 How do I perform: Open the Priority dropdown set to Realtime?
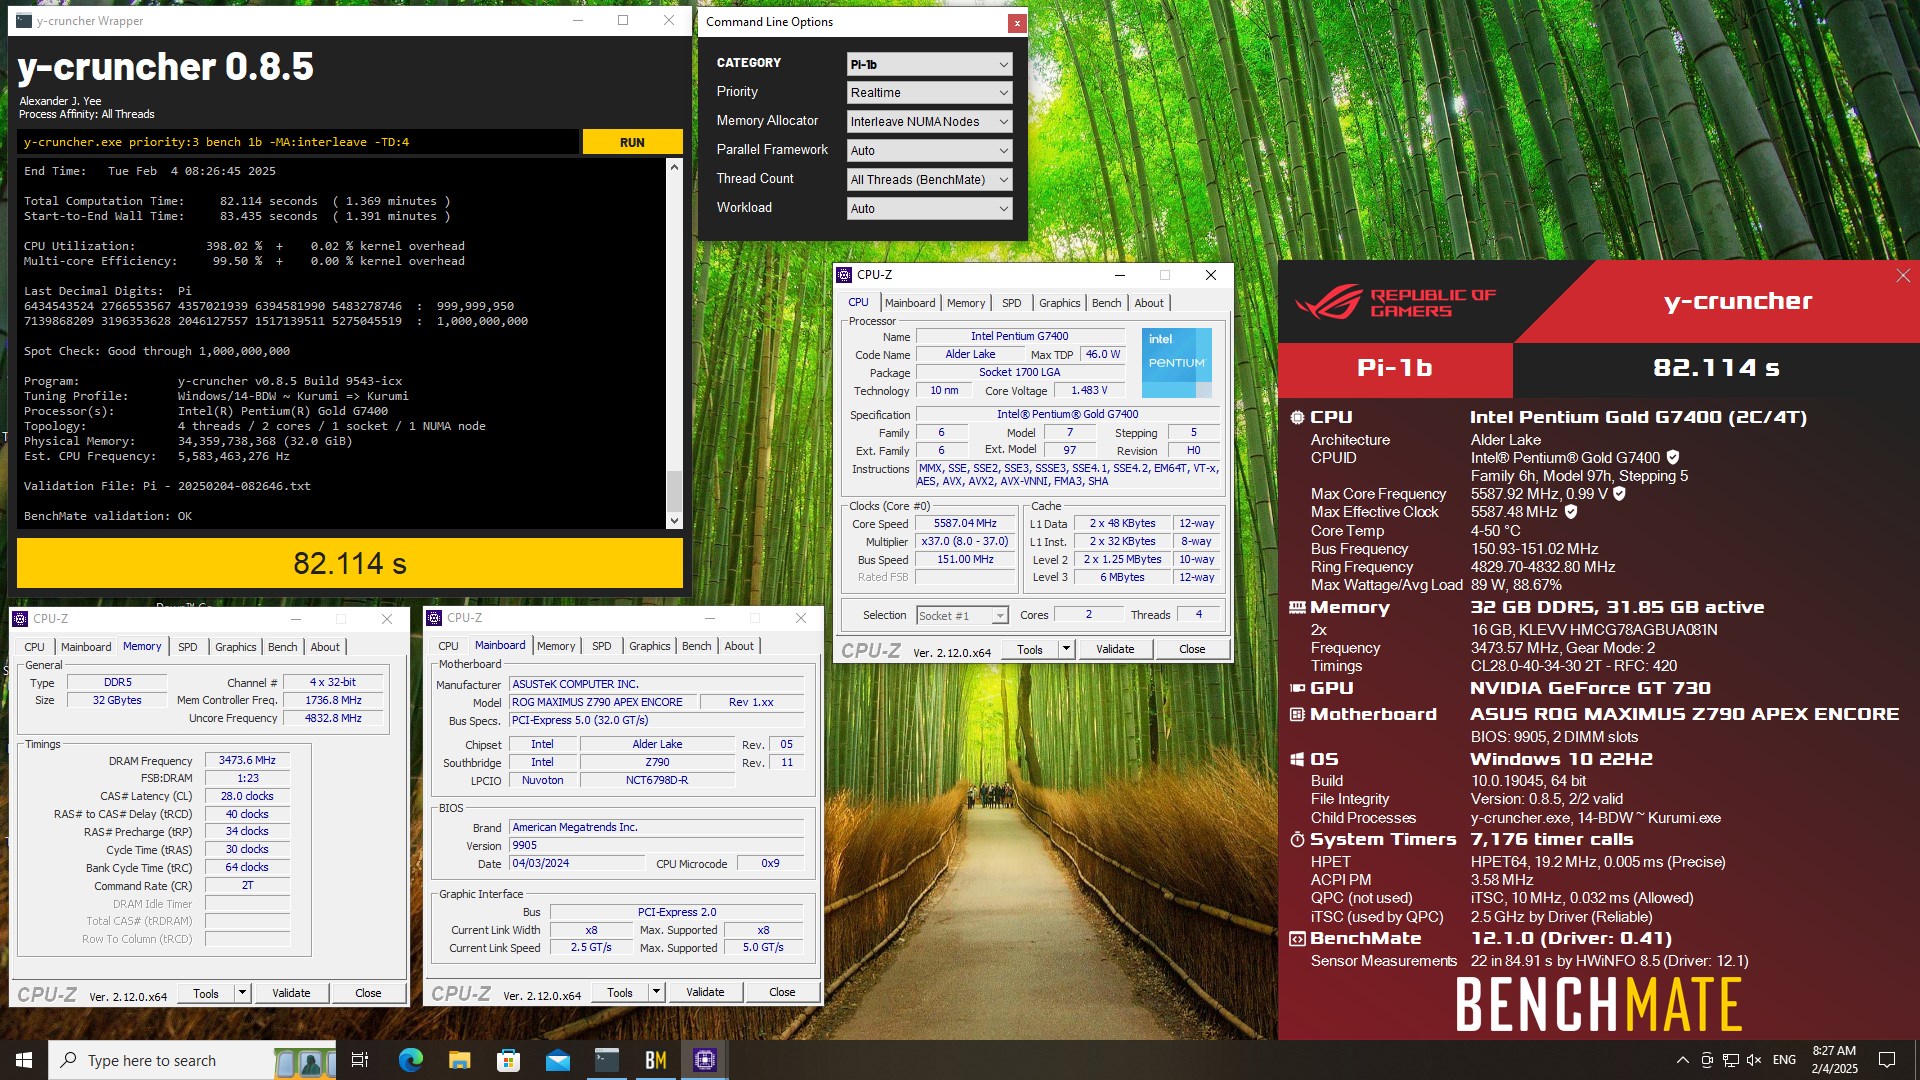click(929, 93)
